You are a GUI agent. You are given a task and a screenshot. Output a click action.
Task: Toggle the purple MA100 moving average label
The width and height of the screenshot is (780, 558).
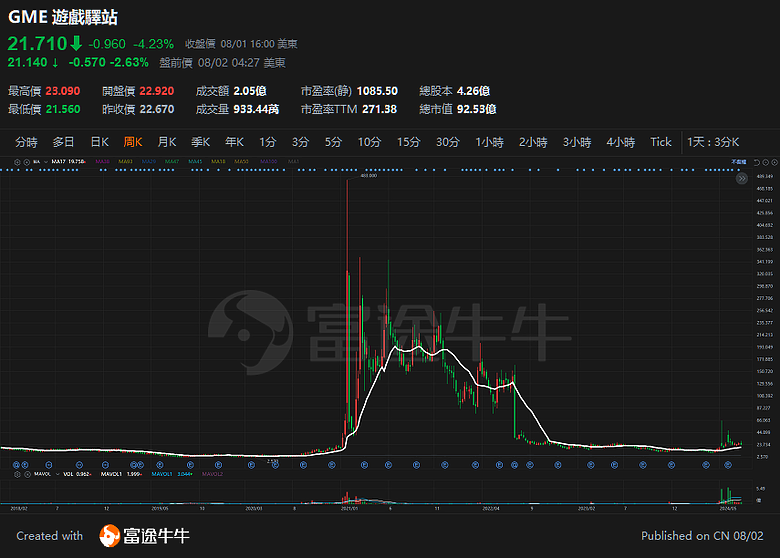click(x=269, y=162)
